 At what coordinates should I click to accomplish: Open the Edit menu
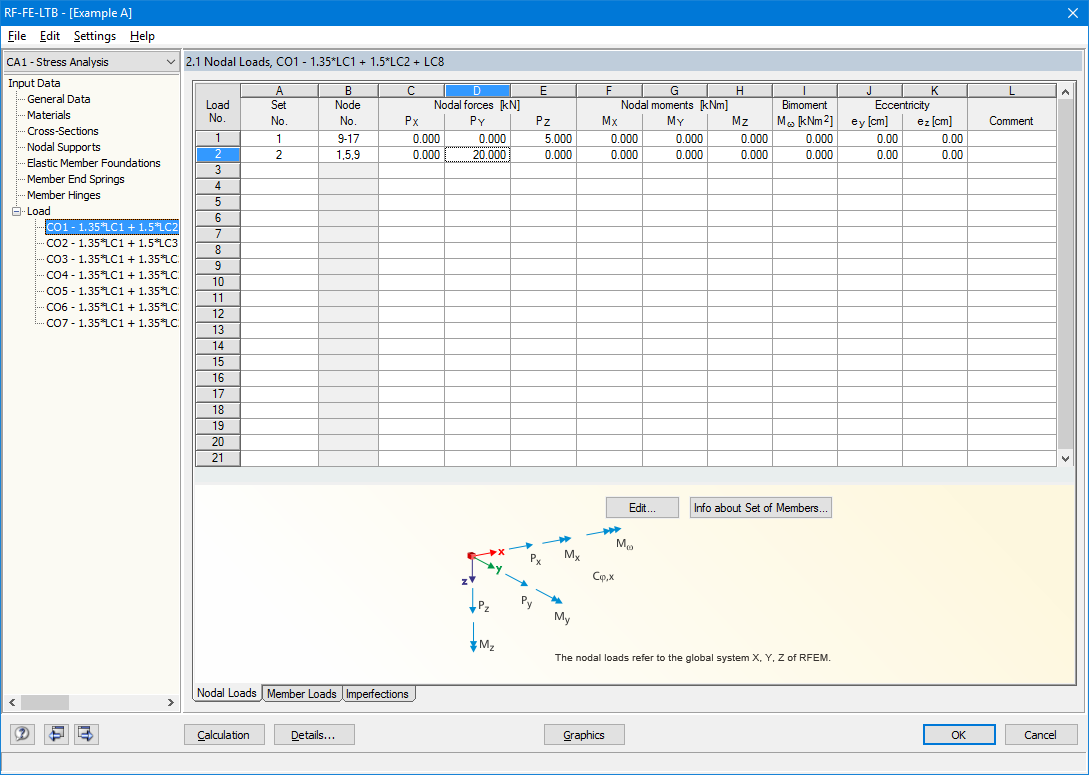tap(50, 36)
